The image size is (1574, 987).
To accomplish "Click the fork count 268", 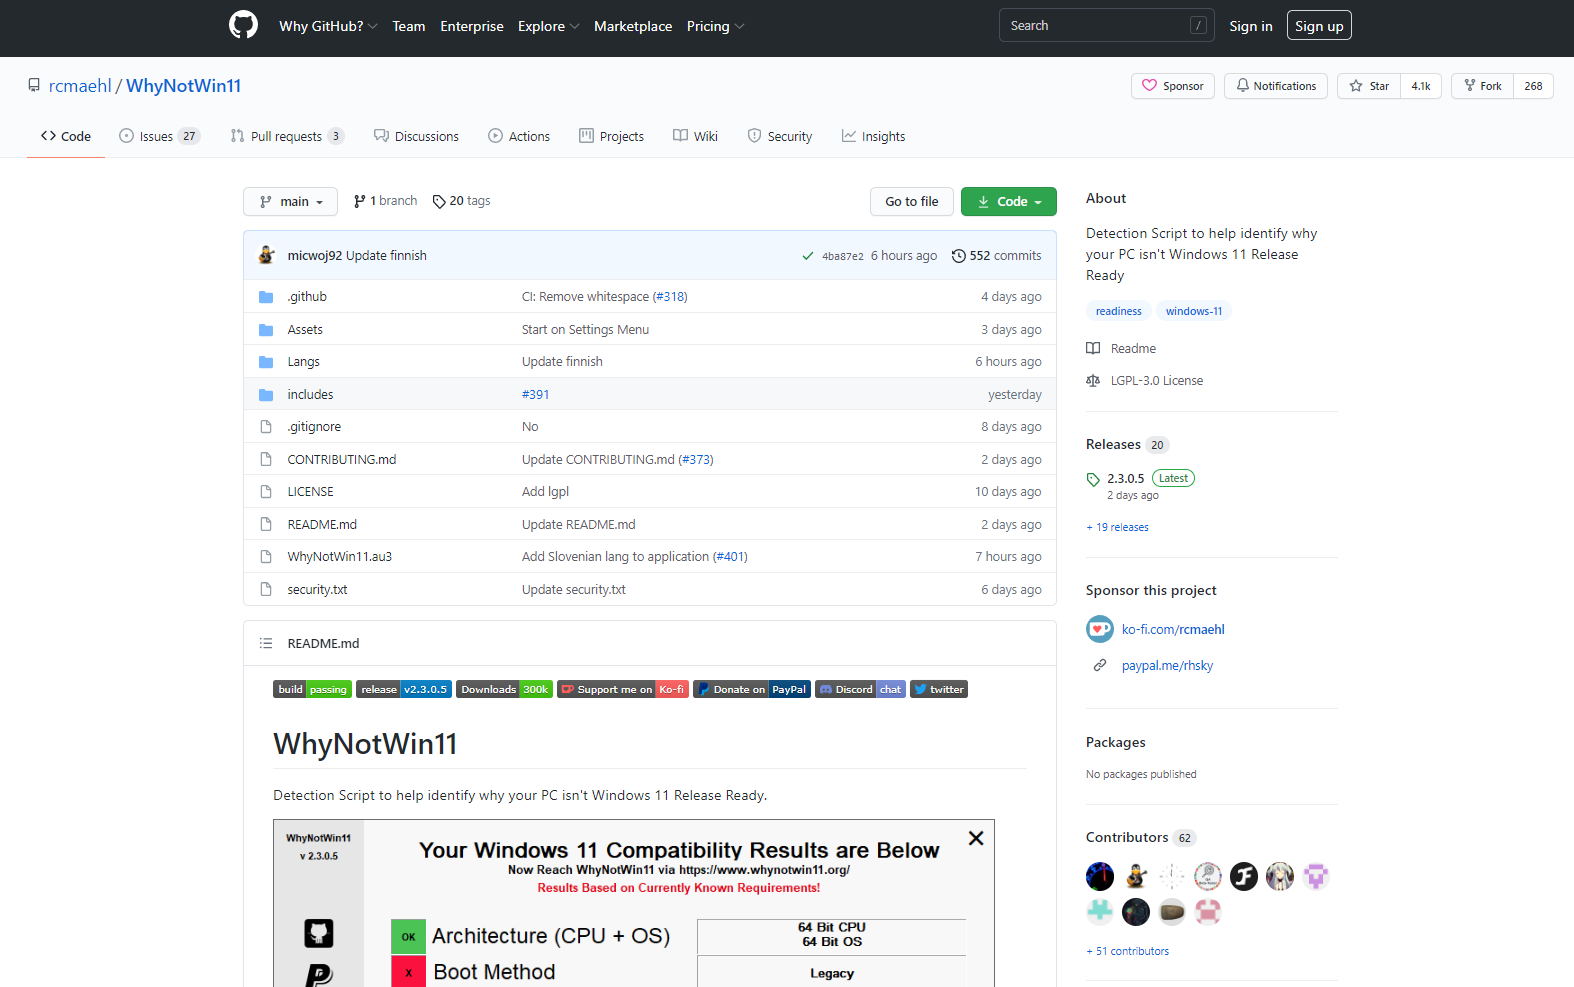I will click(1533, 86).
